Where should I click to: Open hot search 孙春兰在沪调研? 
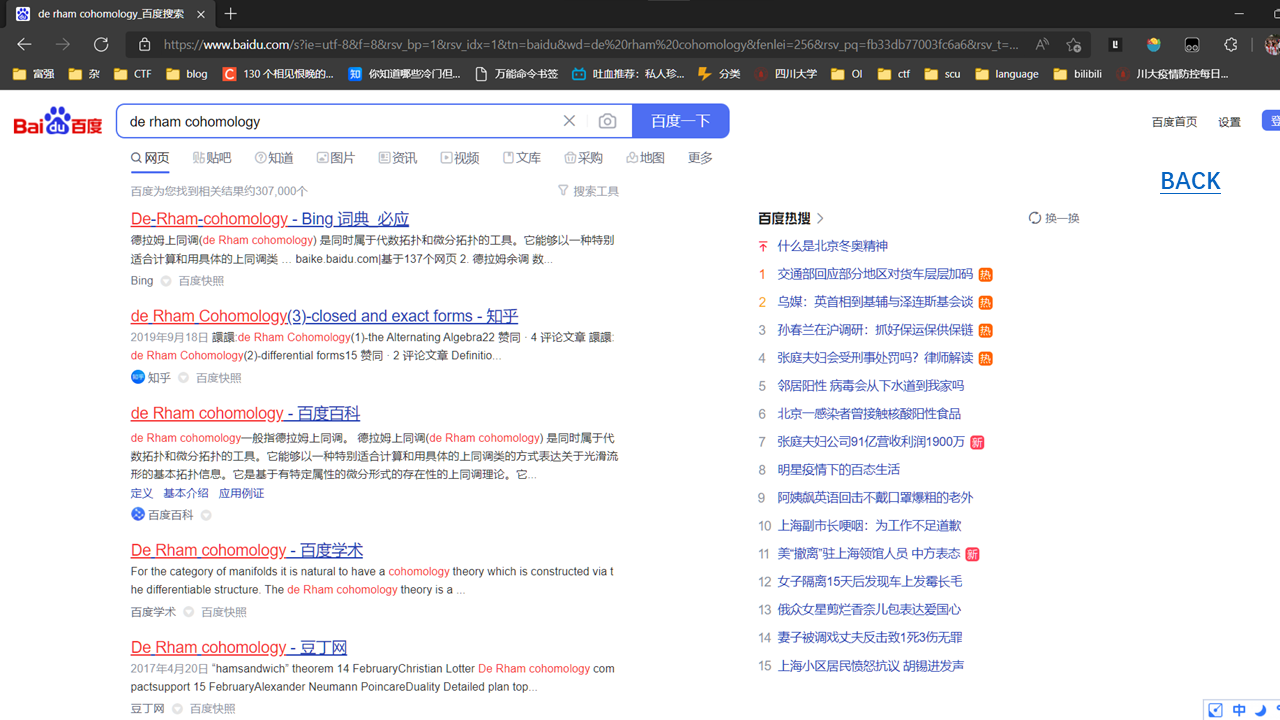pos(875,330)
